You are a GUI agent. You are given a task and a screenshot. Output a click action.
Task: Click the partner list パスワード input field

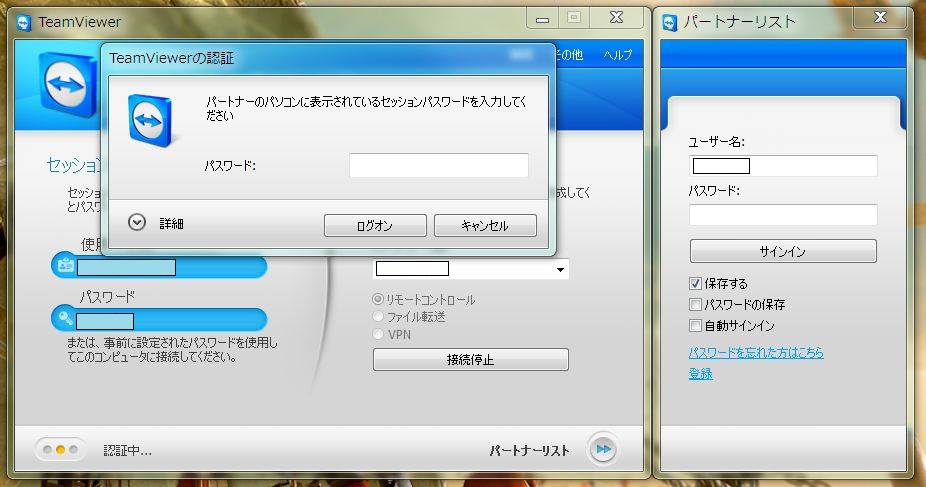[x=783, y=215]
